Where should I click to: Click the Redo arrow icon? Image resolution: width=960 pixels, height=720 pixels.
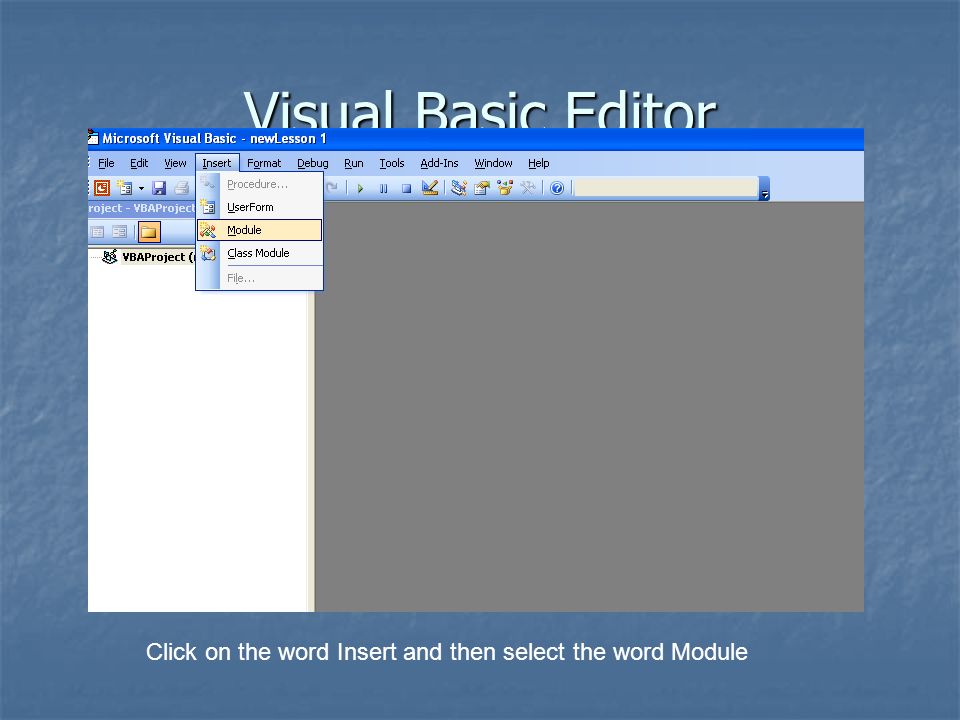click(x=332, y=188)
